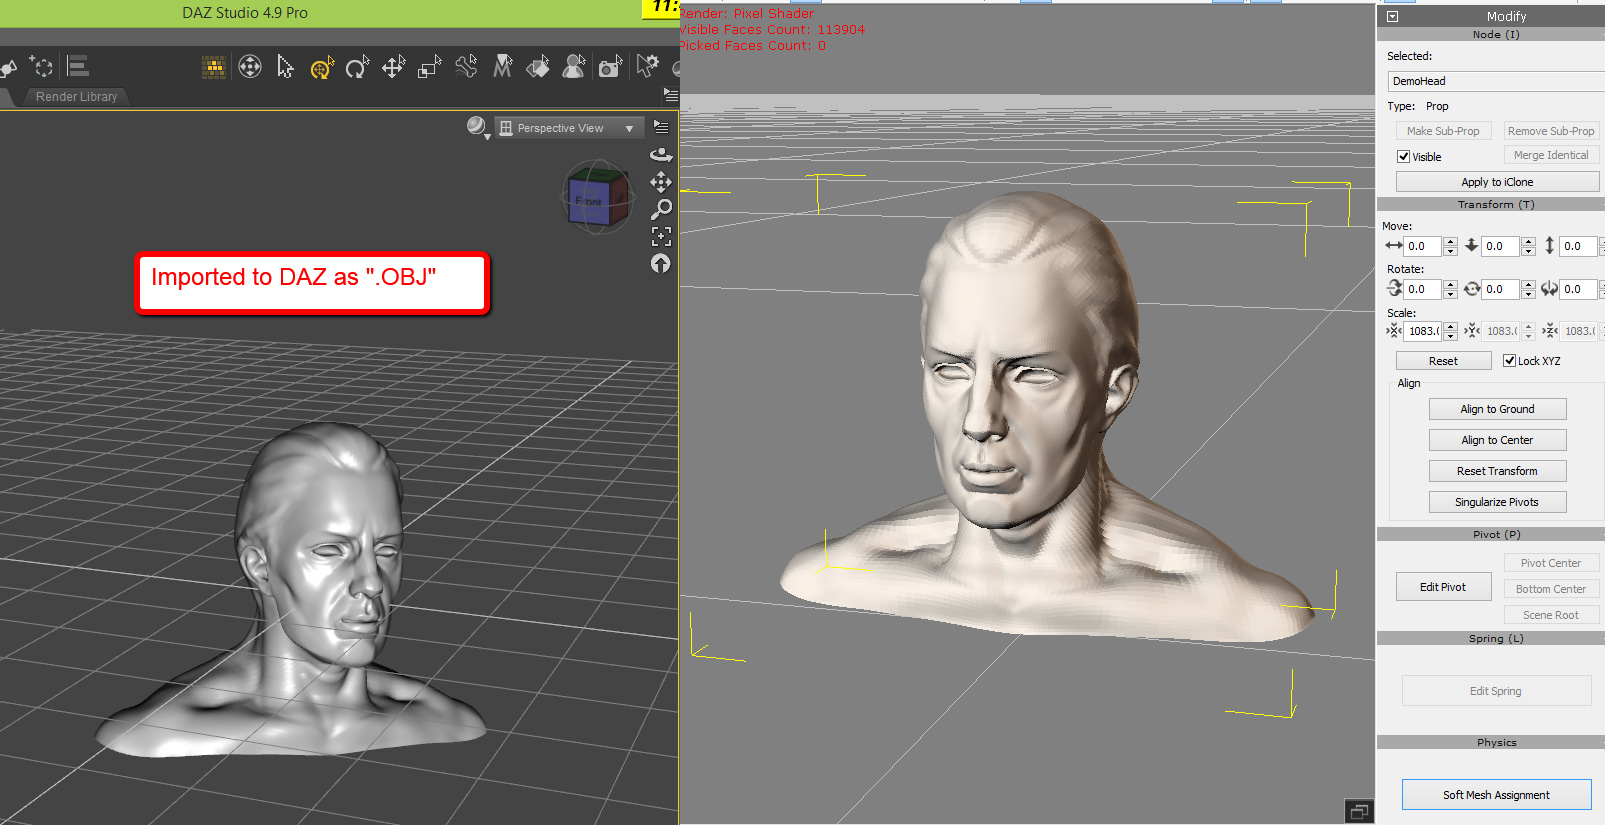Open the draw style sphere dropdown

coord(478,127)
